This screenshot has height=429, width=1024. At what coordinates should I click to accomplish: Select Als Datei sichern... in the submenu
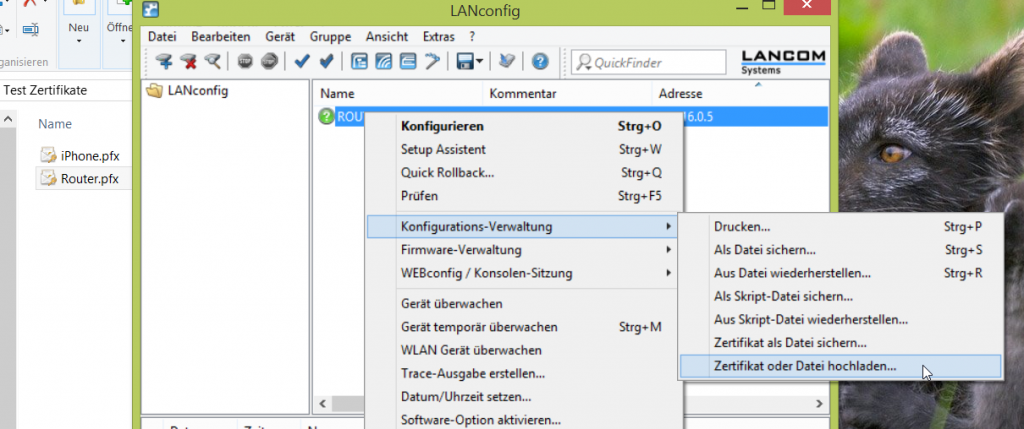click(840, 250)
